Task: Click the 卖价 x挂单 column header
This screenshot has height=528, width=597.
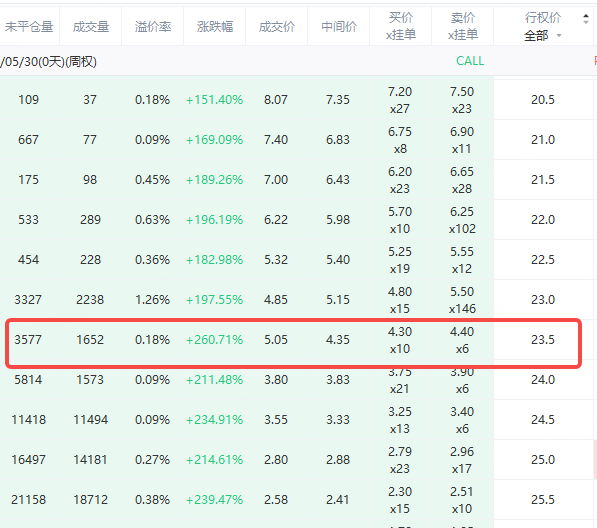Action: click(x=463, y=26)
